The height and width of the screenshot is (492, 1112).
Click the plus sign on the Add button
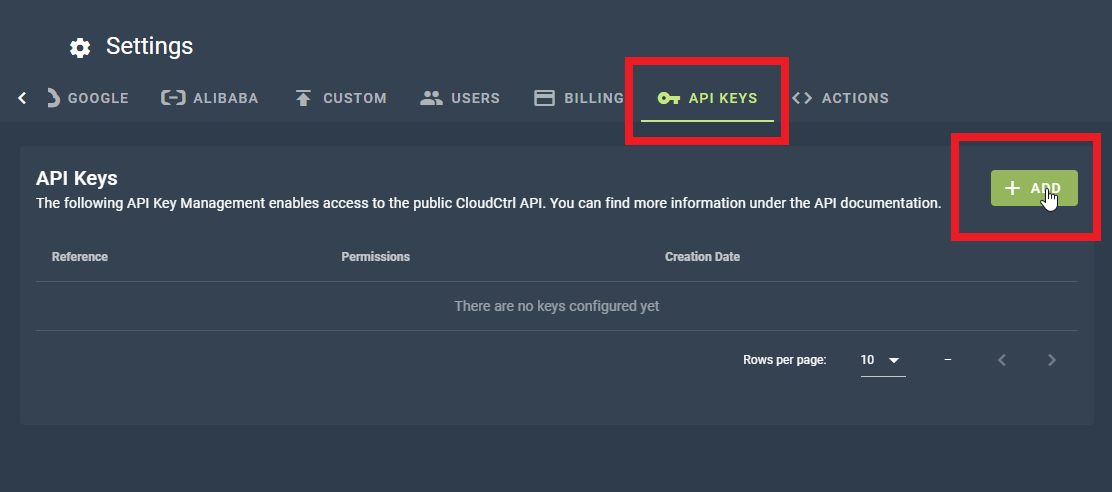[x=1012, y=188]
